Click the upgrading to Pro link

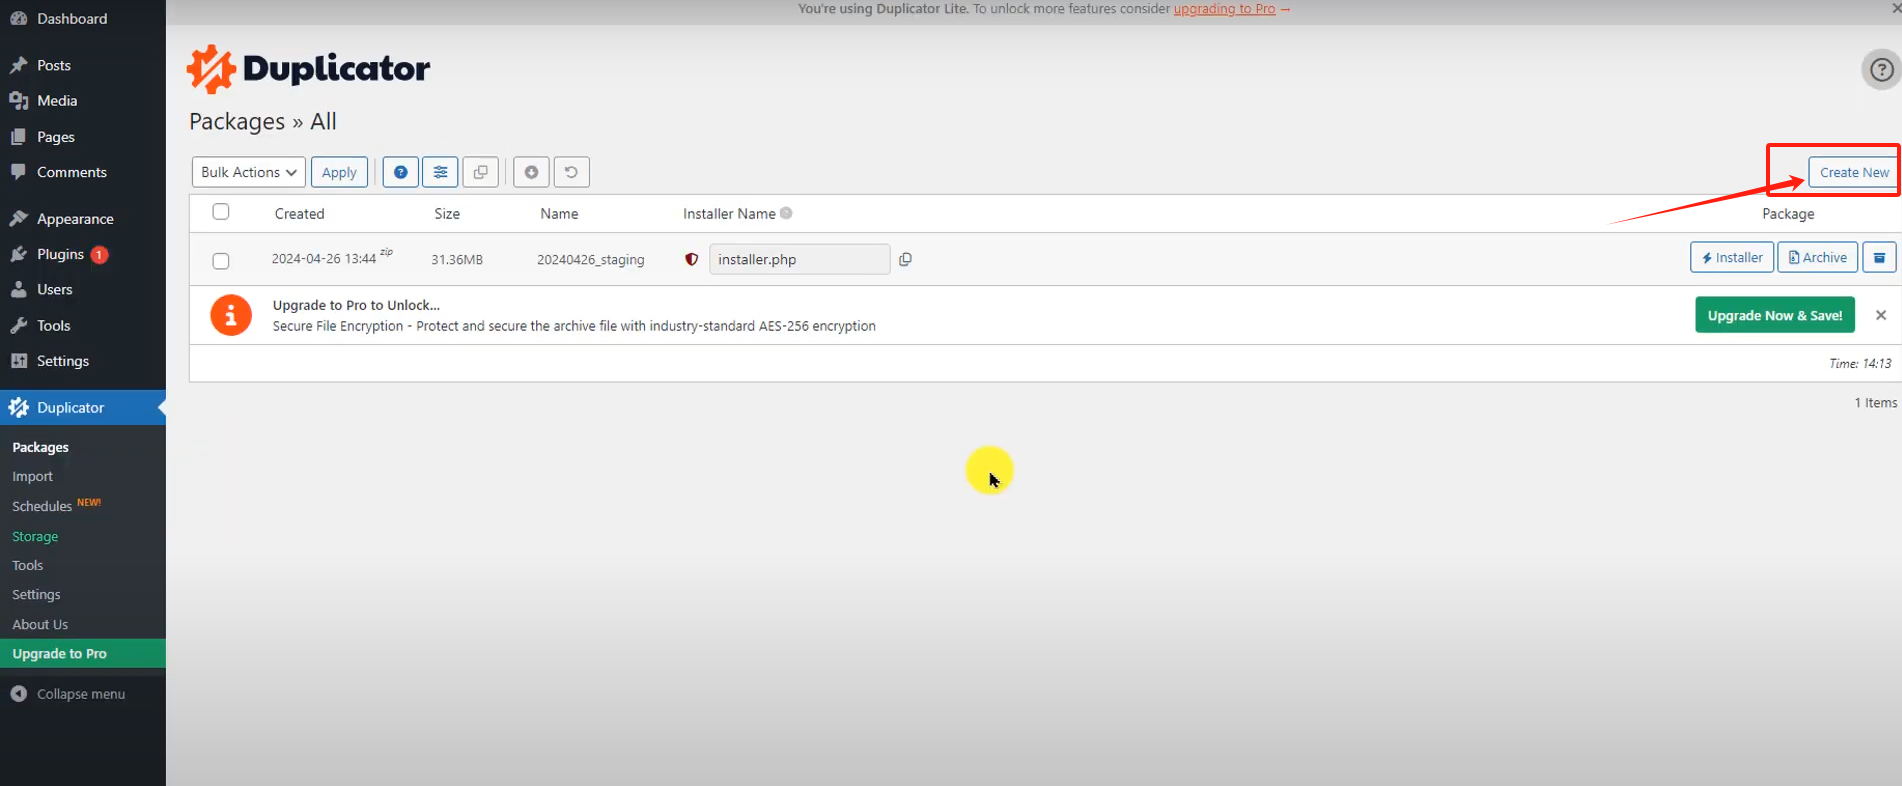pos(1224,9)
